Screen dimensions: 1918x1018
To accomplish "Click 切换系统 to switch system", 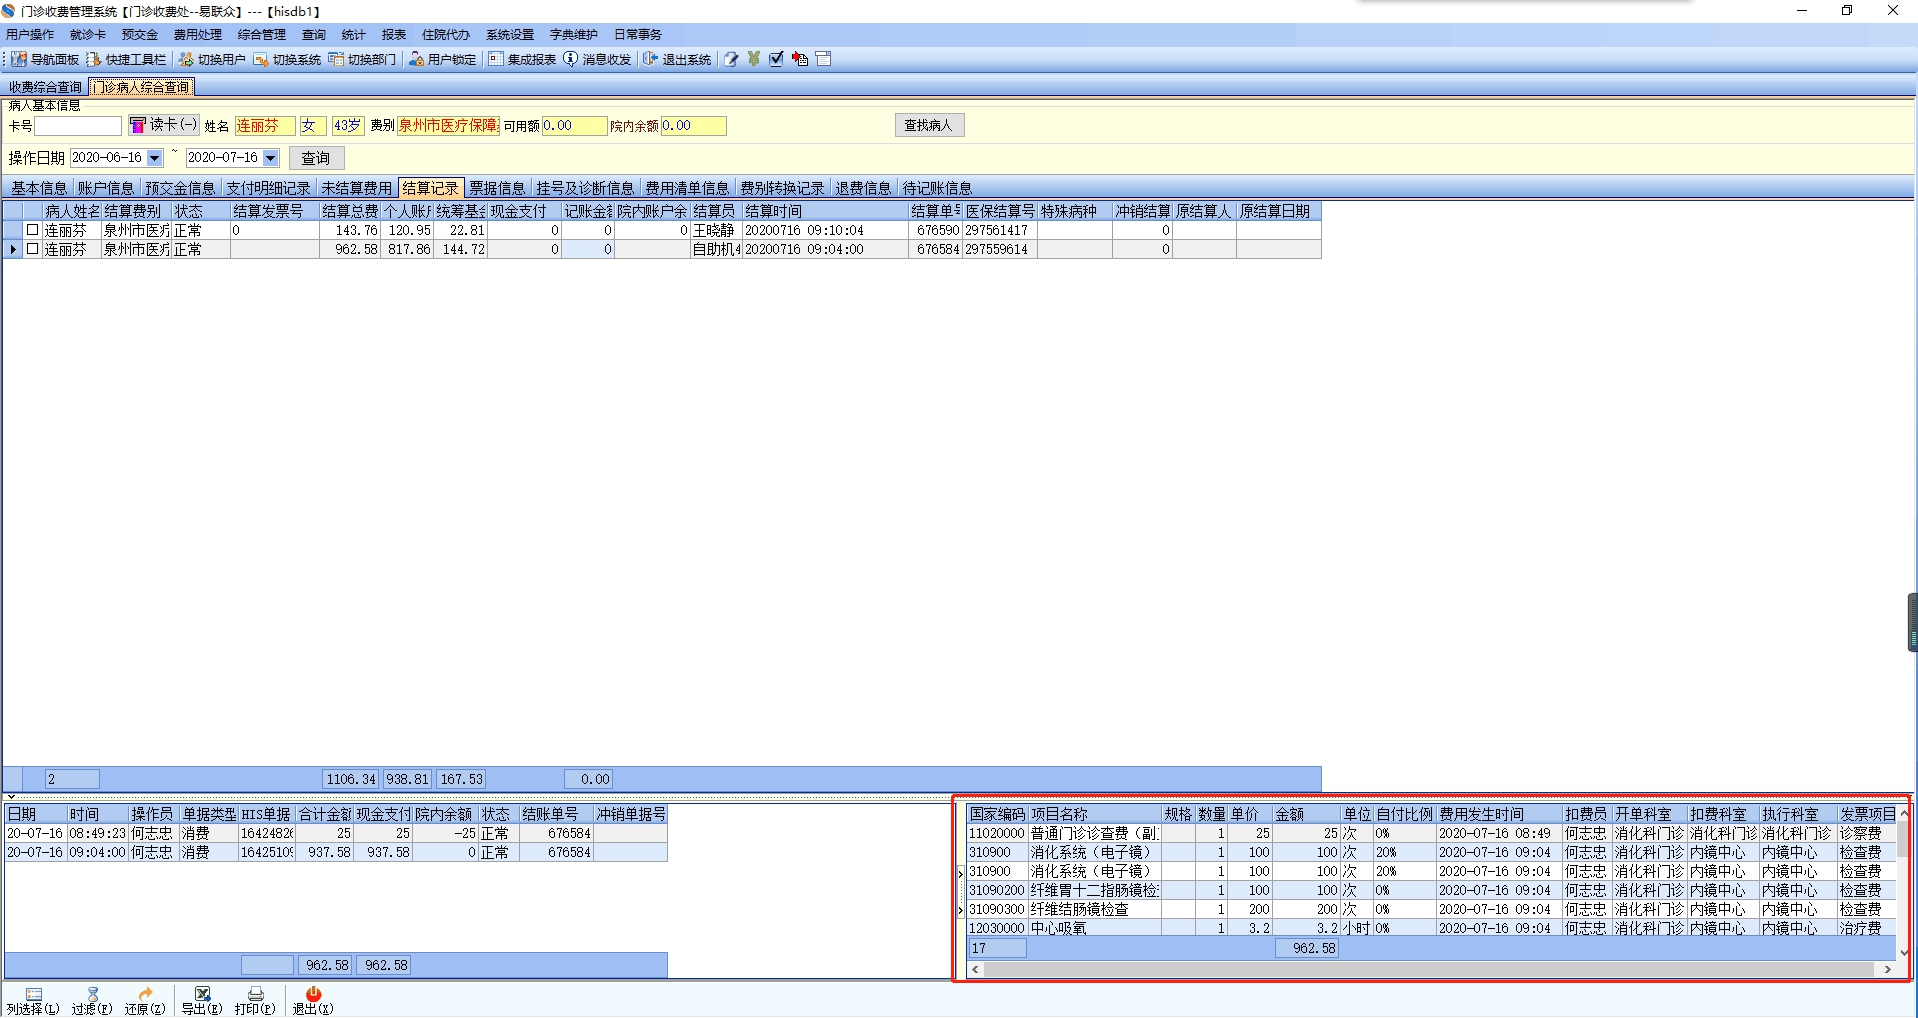I will click(287, 59).
